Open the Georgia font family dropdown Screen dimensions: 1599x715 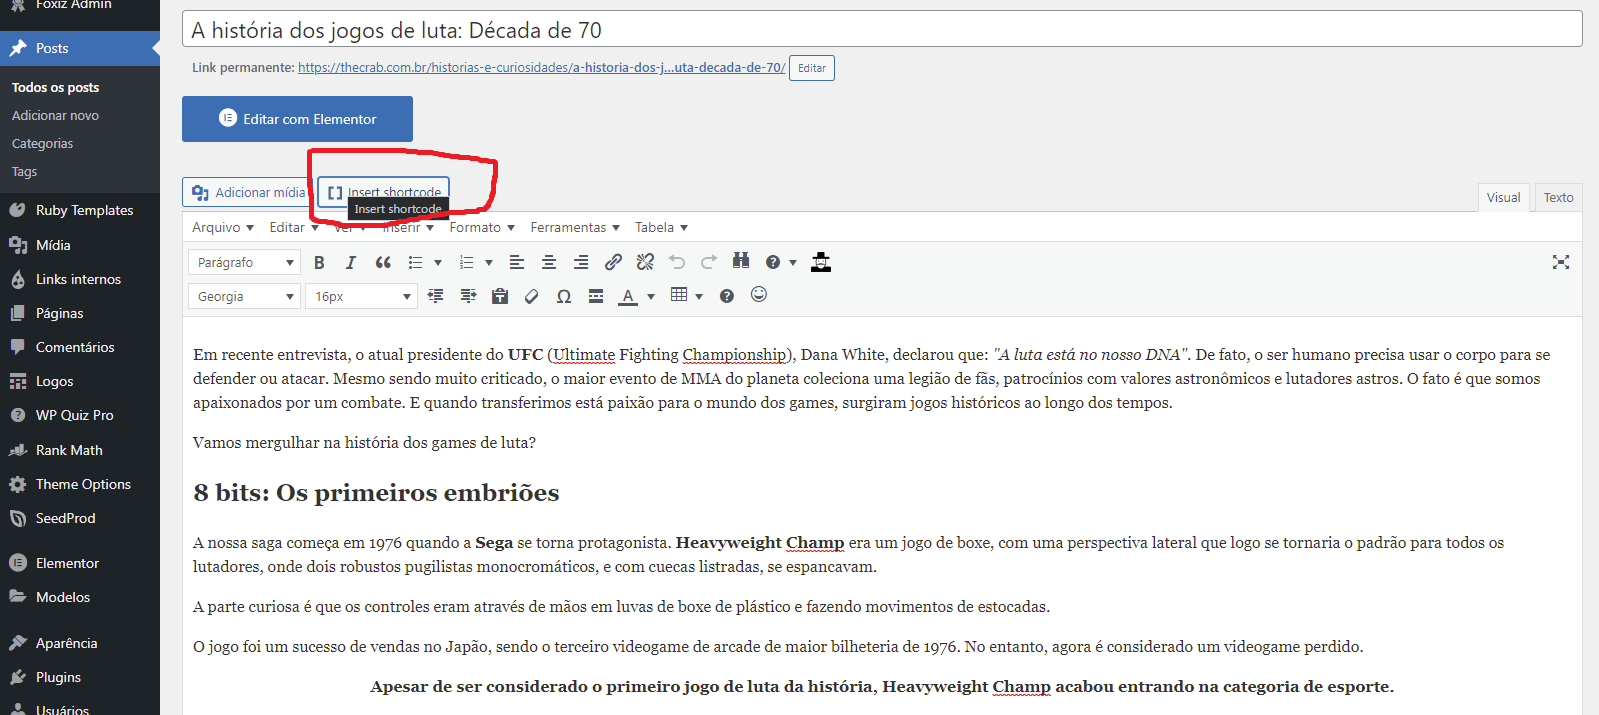tap(244, 297)
